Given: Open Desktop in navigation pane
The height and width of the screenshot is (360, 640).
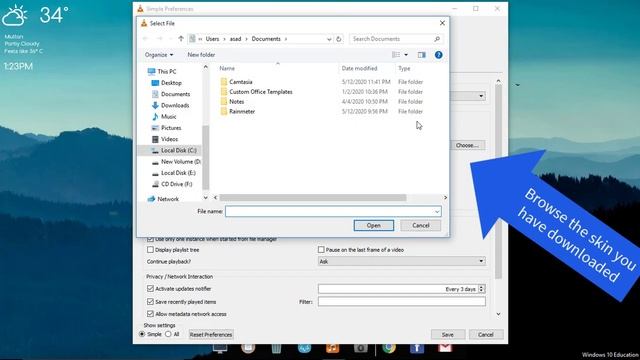Looking at the screenshot, I should click(167, 83).
